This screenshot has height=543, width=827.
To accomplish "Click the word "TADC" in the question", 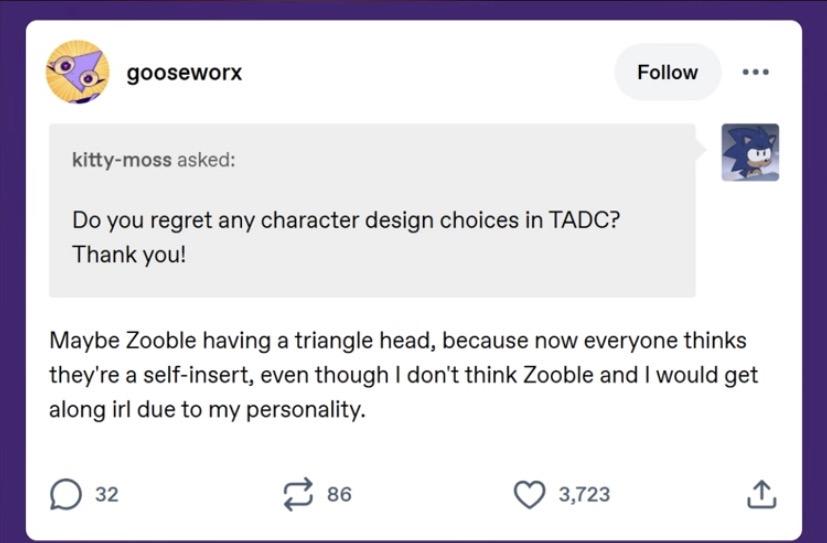I will click(584, 220).
